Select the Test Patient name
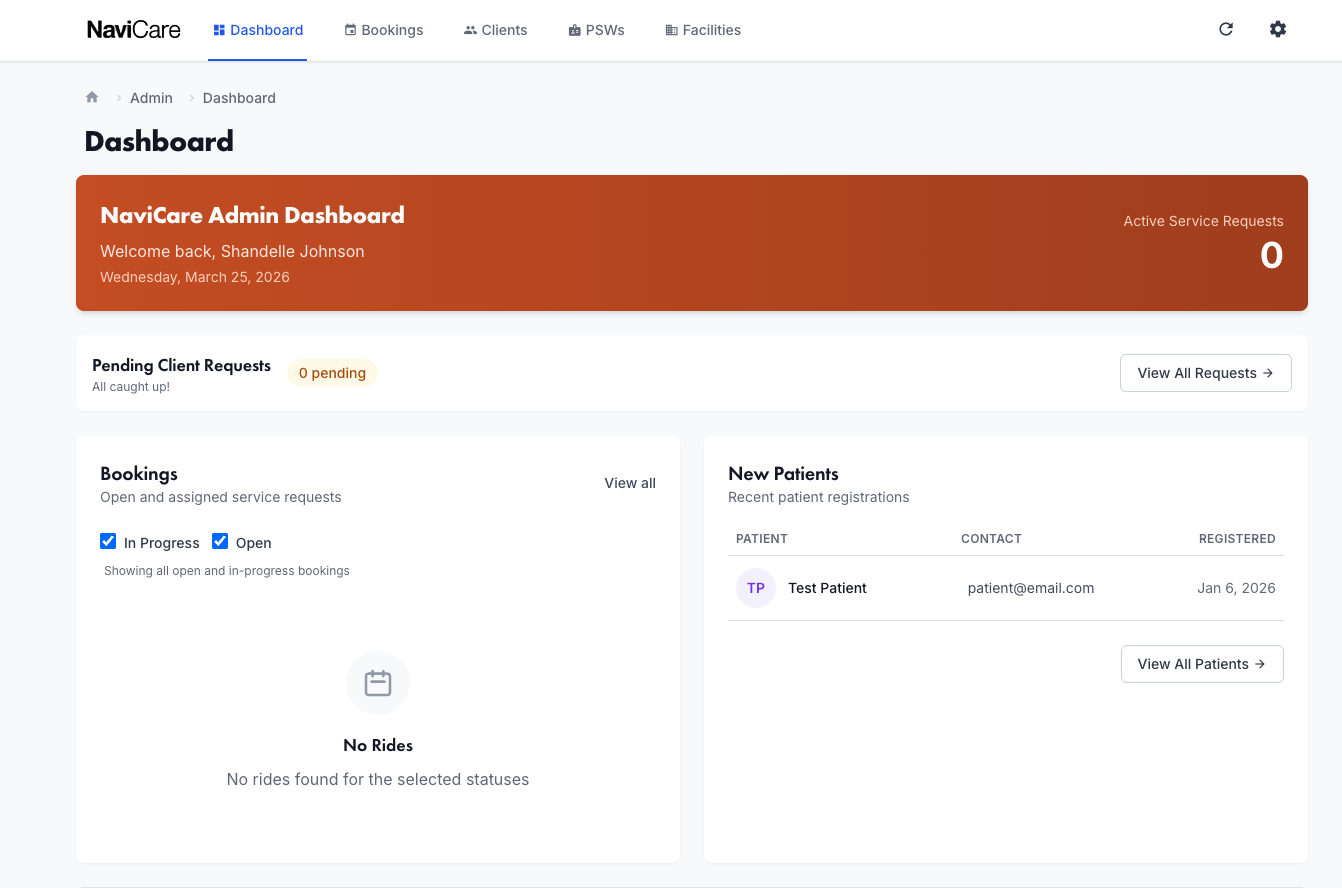1342x888 pixels. [x=827, y=588]
